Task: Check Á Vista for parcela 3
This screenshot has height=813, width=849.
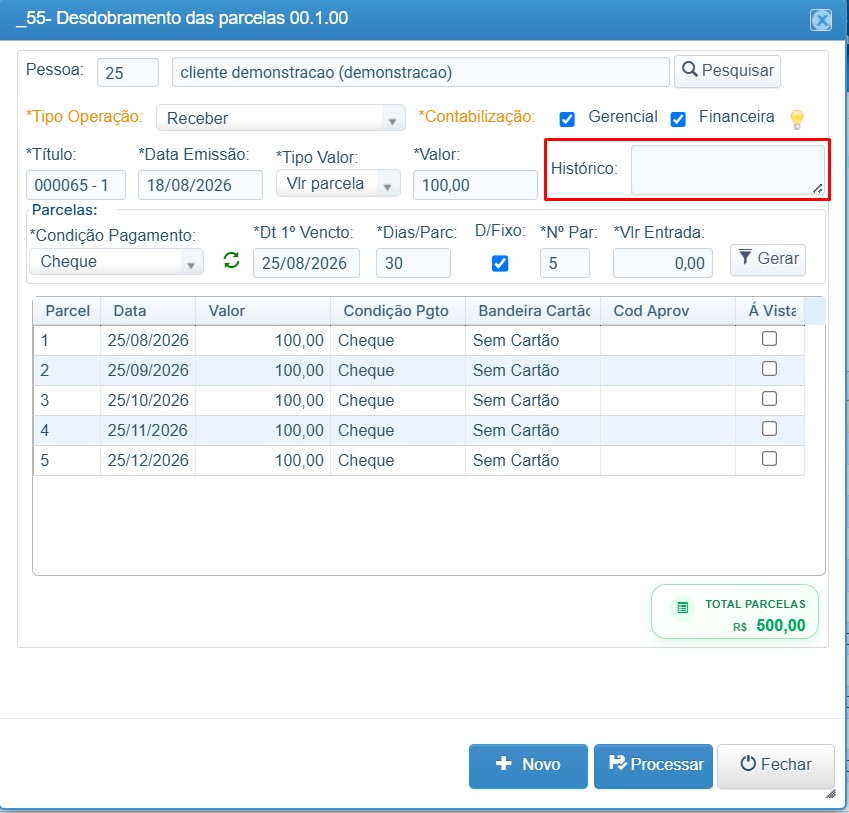Action: (x=769, y=399)
